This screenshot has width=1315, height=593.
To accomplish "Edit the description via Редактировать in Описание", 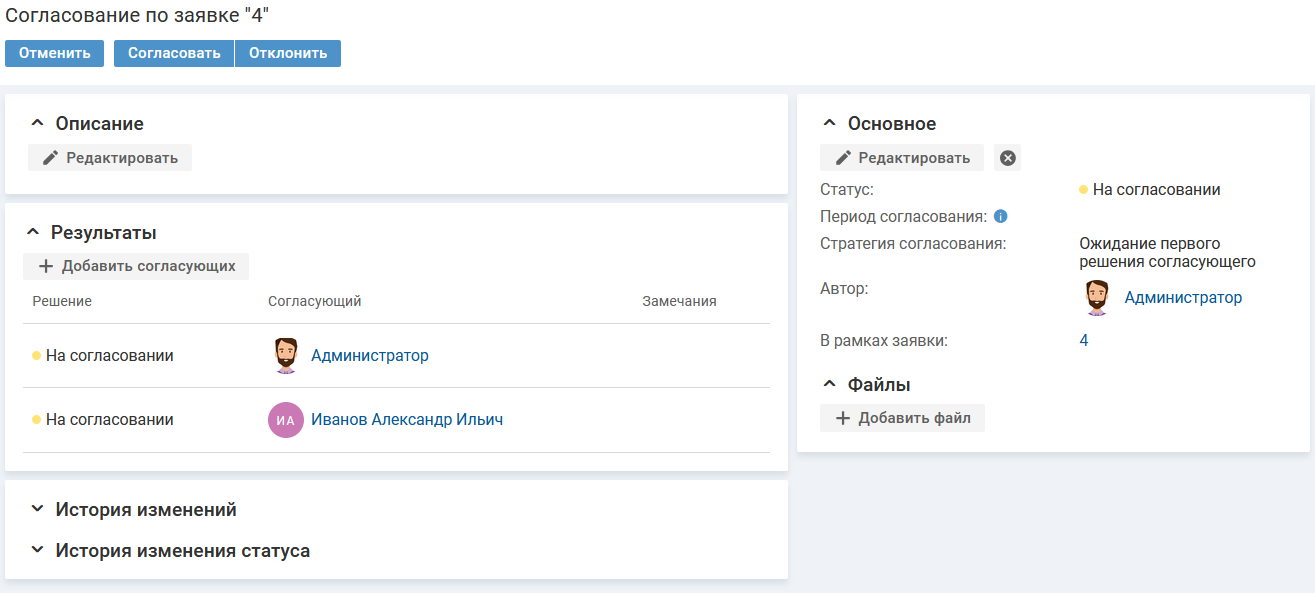I will [110, 158].
